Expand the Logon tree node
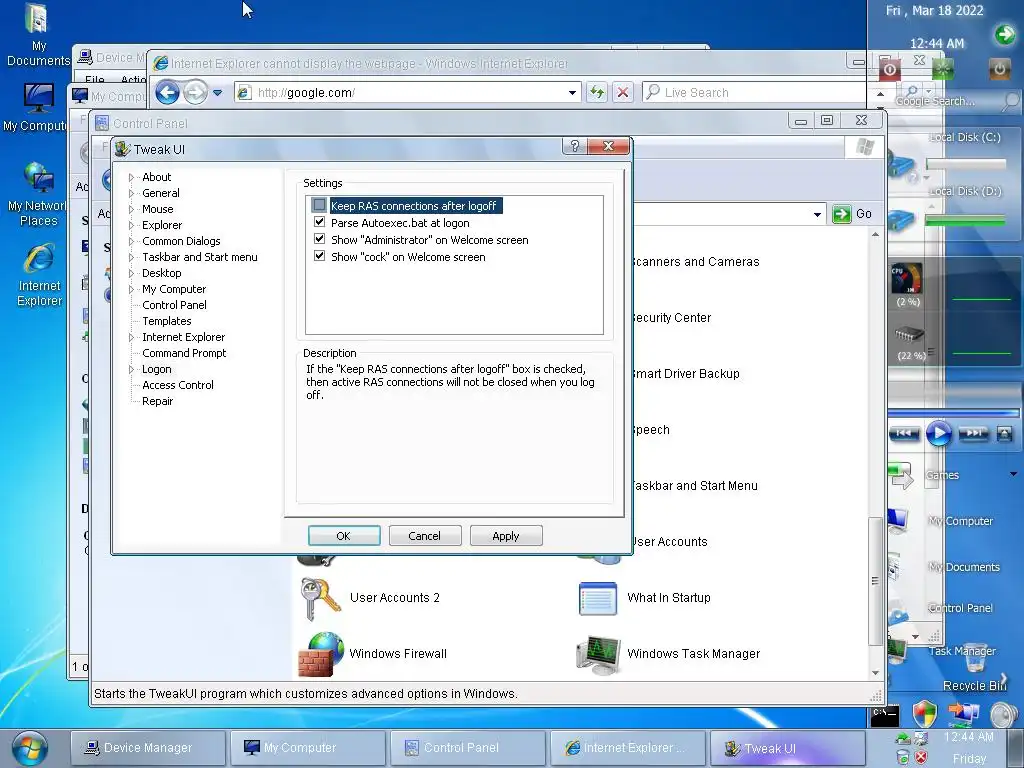1024x768 pixels. coord(131,369)
